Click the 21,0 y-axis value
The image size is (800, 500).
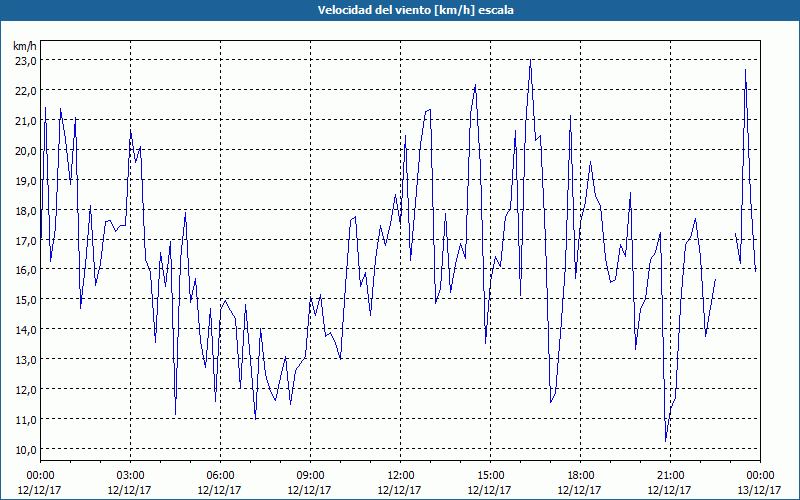point(25,121)
